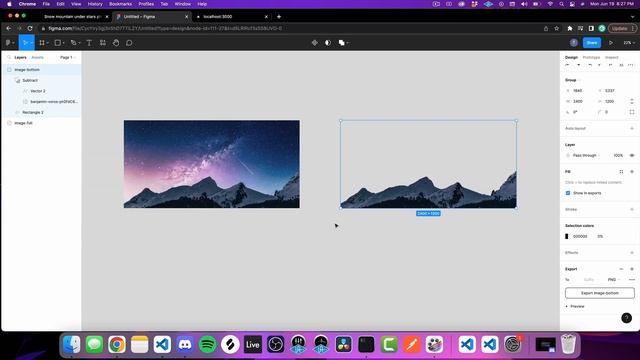Viewport: 640px width, 360px height.
Task: Click the layer opacity 100% field
Action: [618, 155]
